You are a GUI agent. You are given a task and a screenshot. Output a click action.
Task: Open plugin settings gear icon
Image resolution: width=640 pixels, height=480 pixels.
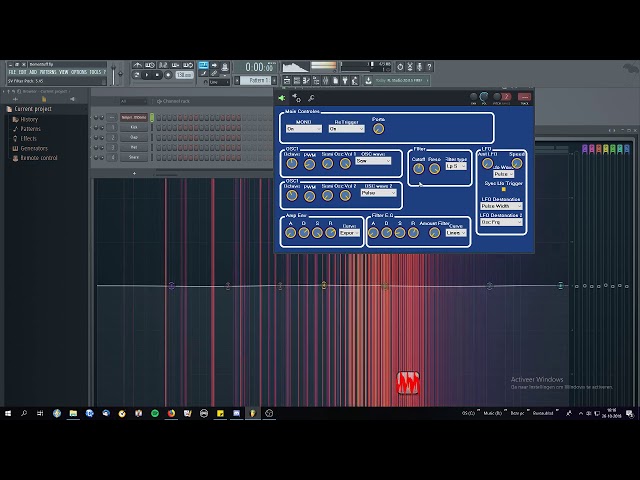click(297, 98)
